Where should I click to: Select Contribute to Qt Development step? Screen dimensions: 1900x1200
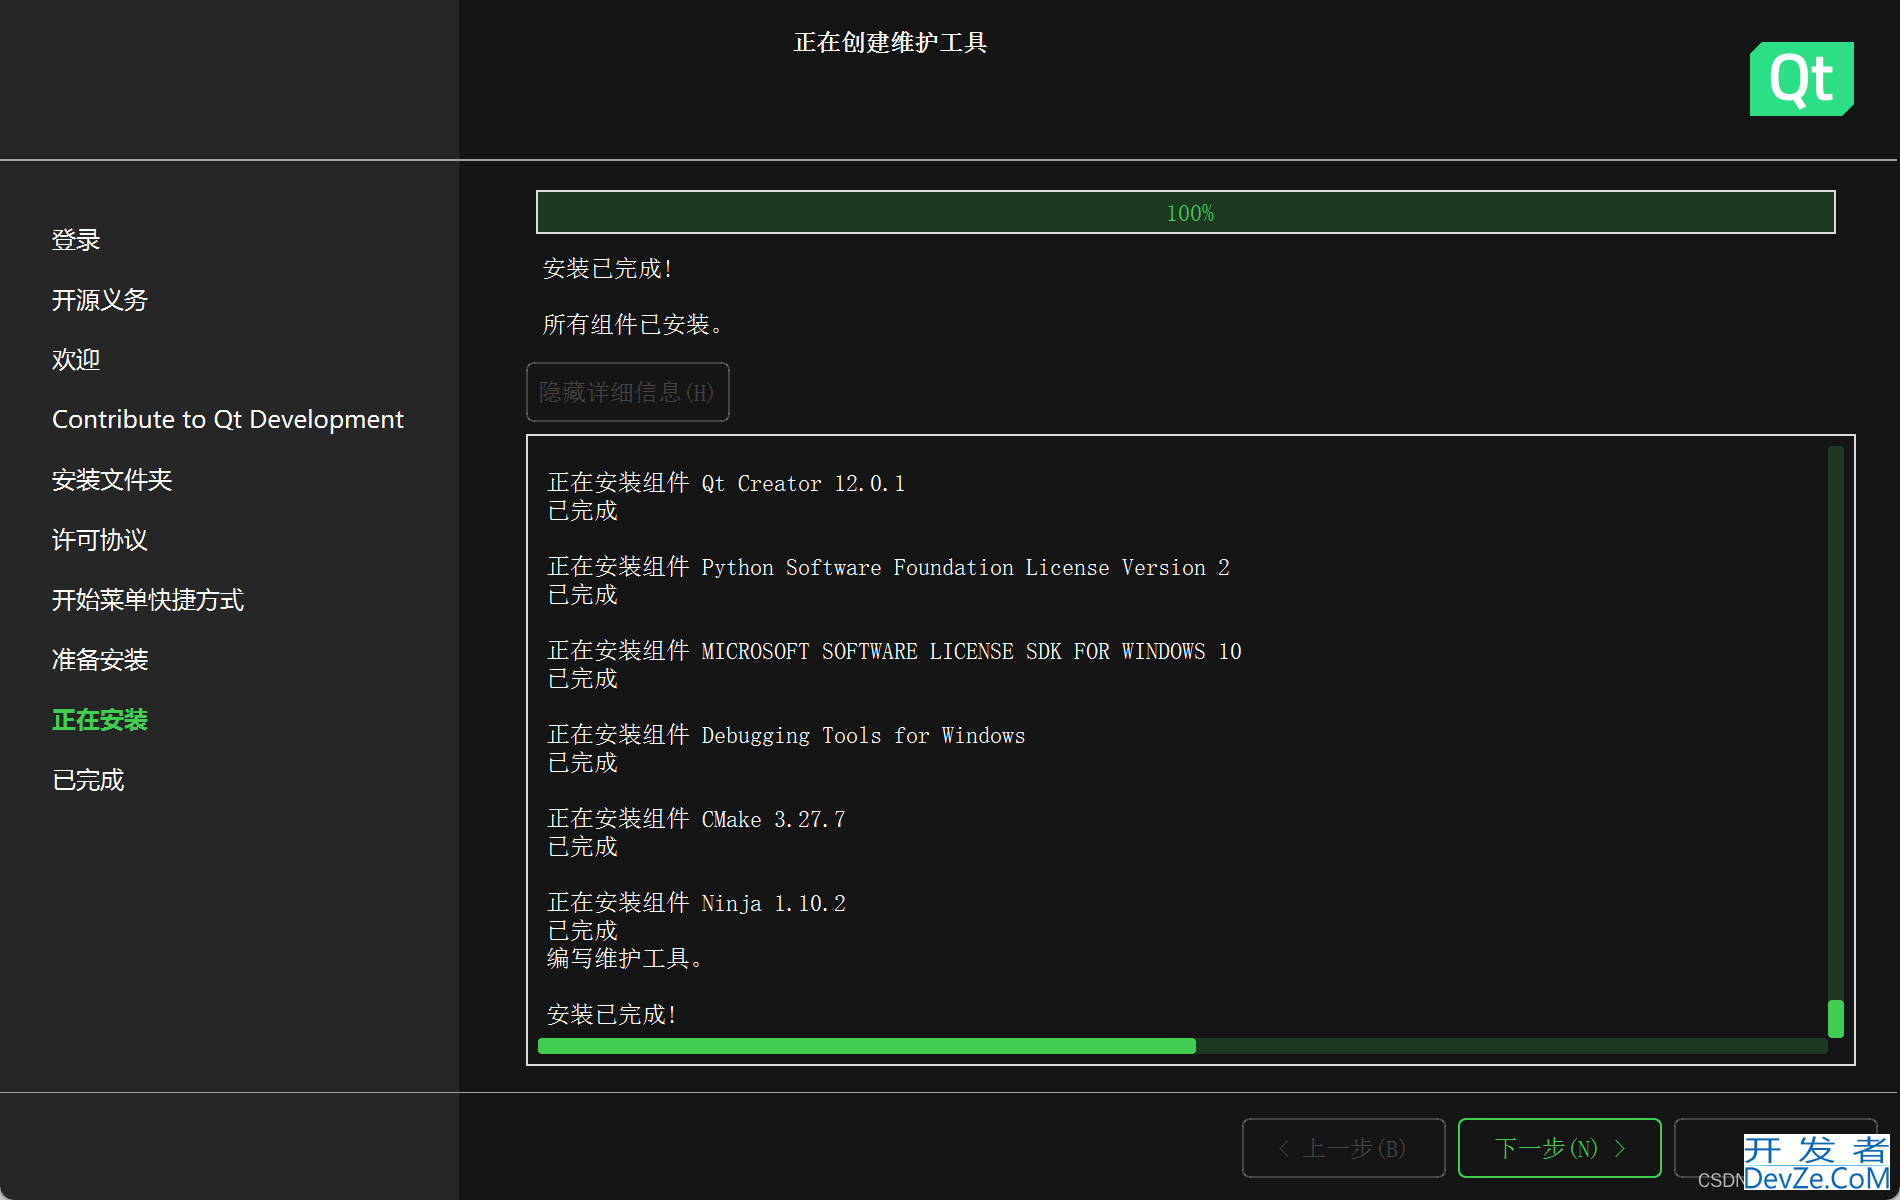point(228,420)
